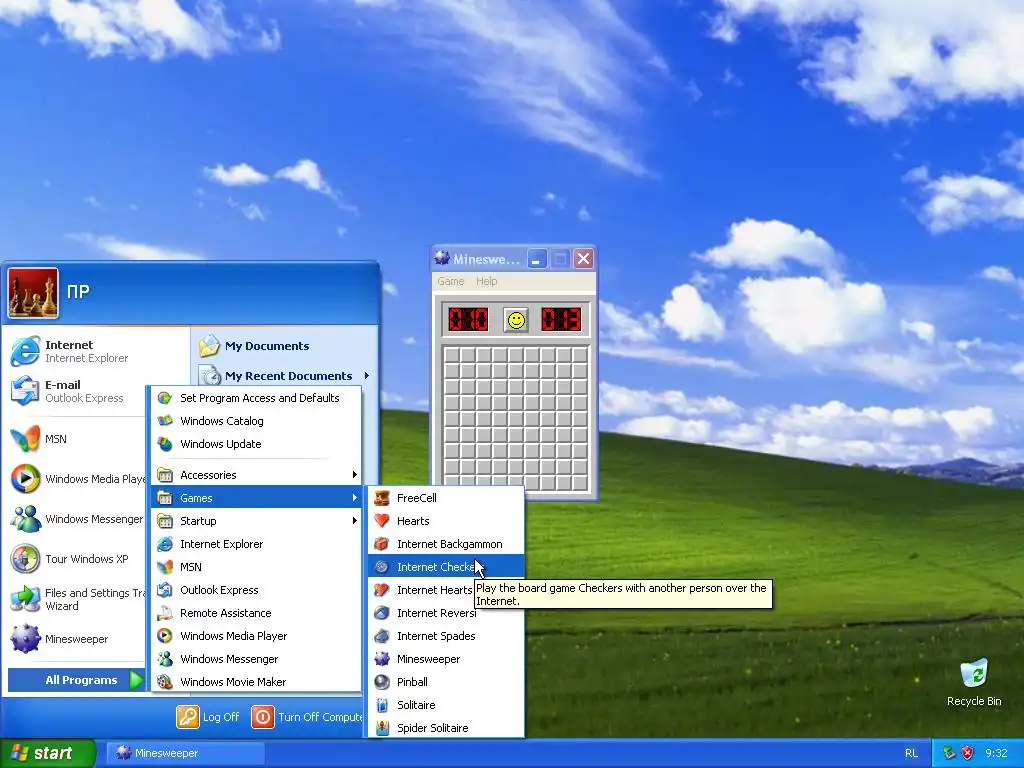Screen dimensions: 1024x768
Task: Click the Internet Explorer icon in pinned list
Action: (25, 351)
